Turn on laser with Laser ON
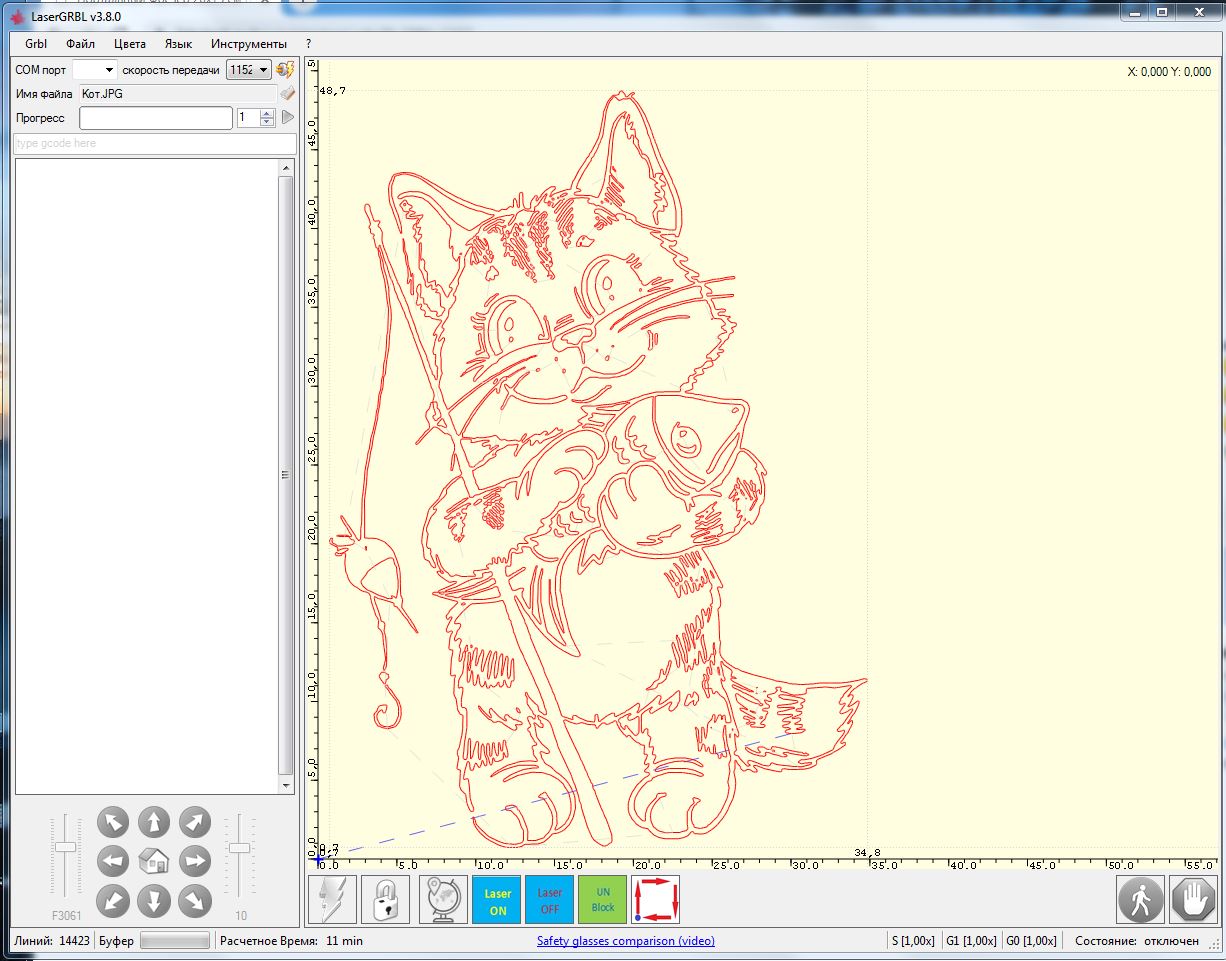Screen dimensions: 1226x961 click(497, 900)
